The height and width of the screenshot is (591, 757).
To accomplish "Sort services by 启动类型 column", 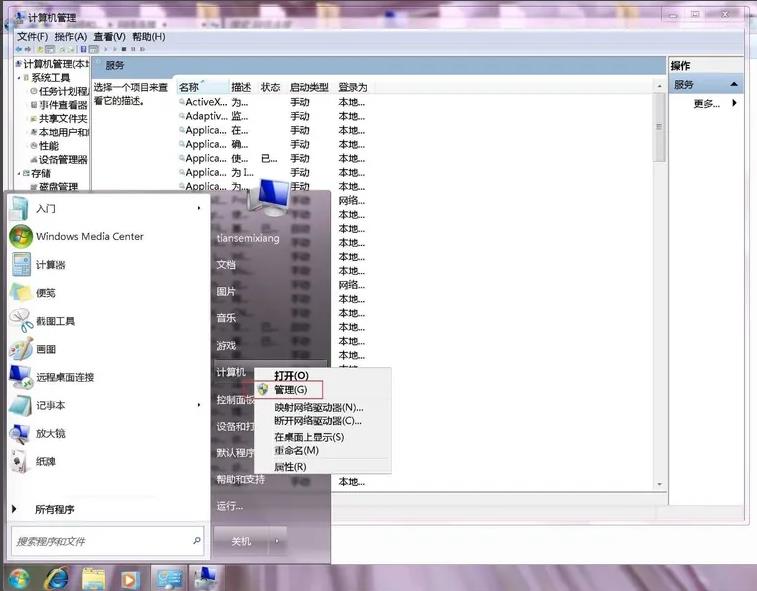I will [309, 87].
